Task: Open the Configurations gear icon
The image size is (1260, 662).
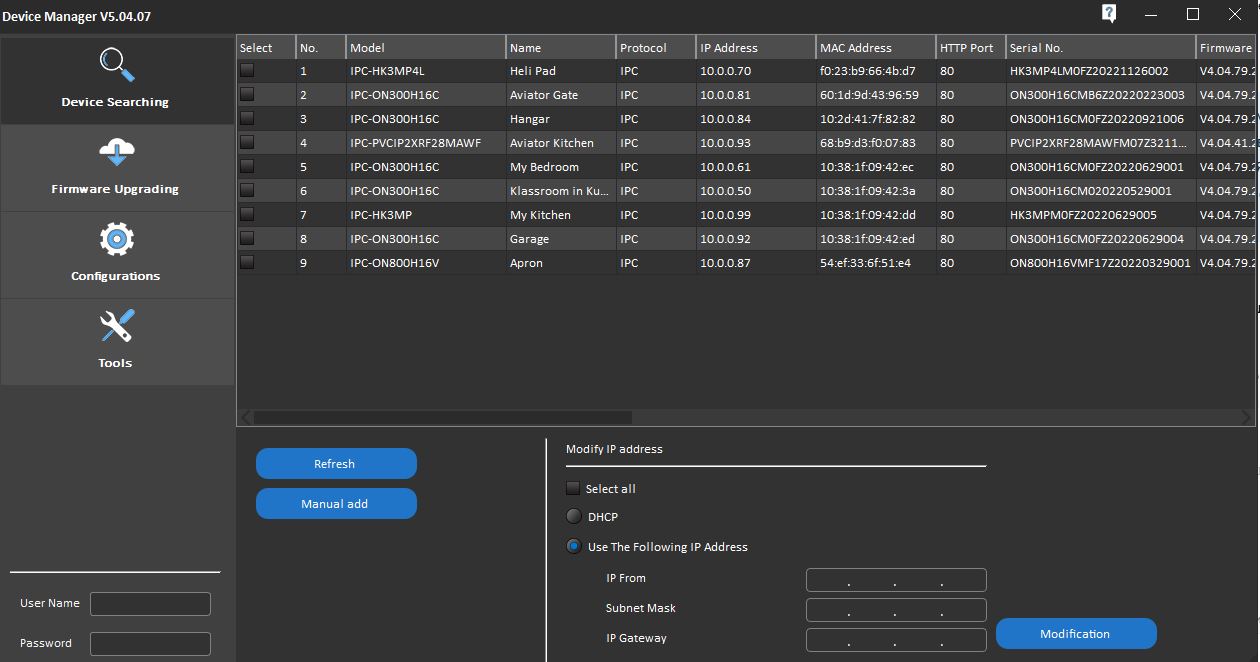Action: 117,240
